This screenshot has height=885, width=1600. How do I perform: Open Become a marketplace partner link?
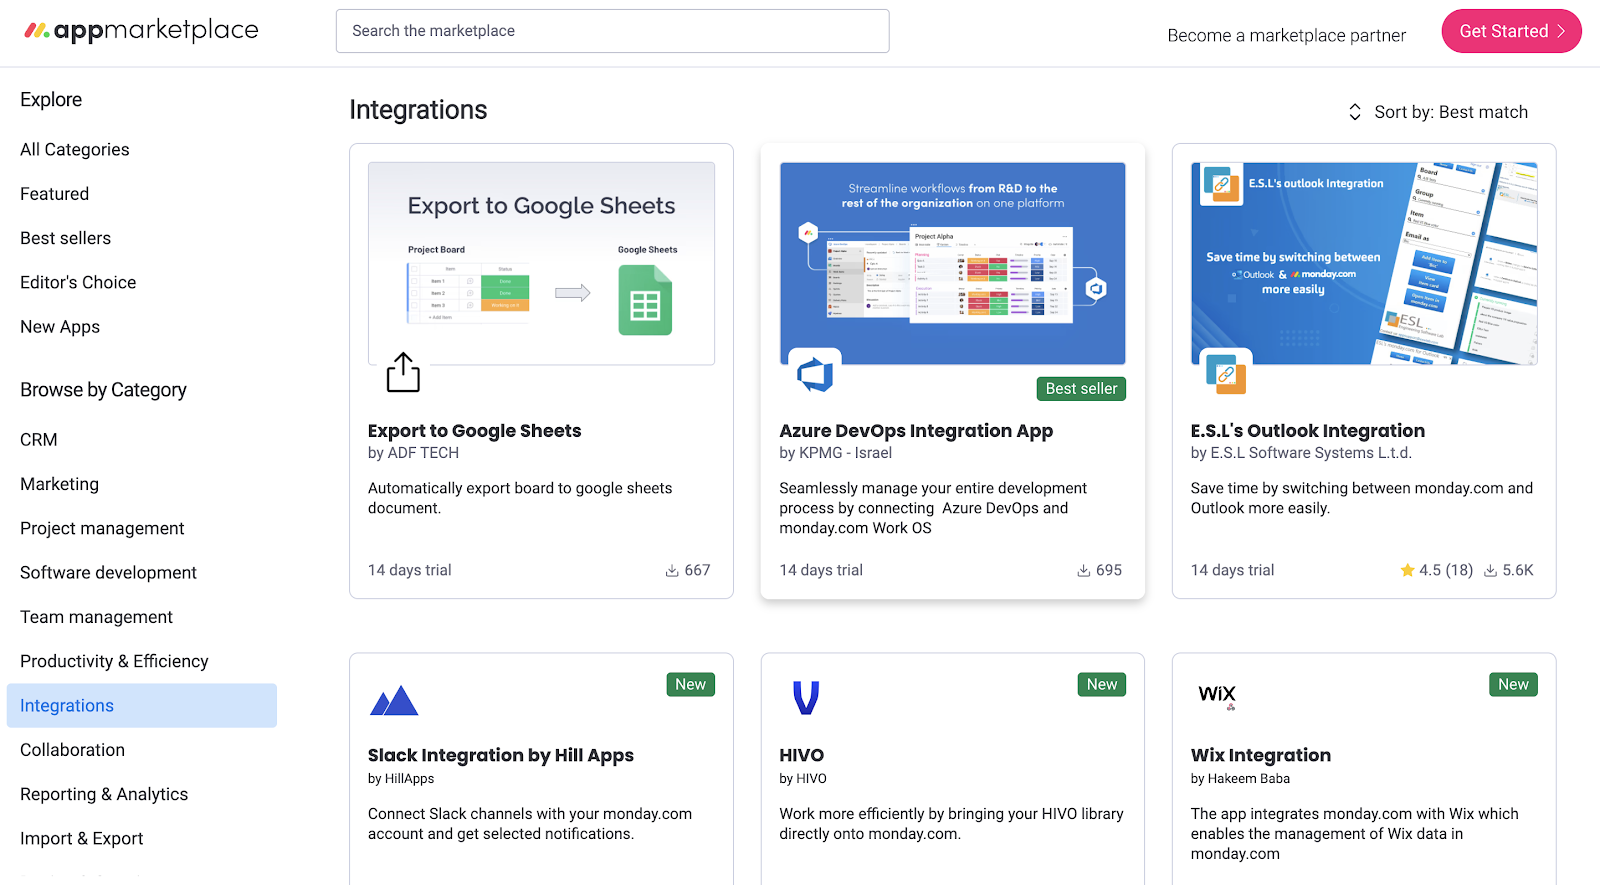(1286, 36)
